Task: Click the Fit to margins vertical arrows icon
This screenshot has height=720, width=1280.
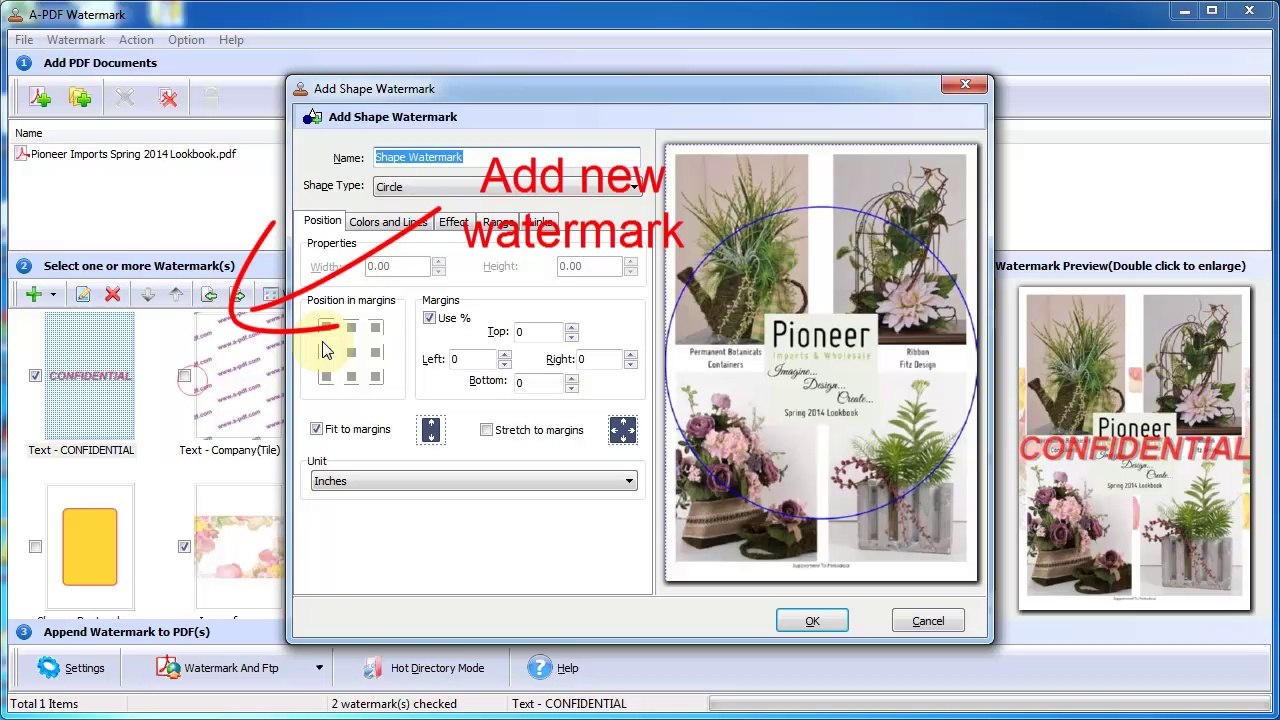Action: pyautogui.click(x=431, y=430)
